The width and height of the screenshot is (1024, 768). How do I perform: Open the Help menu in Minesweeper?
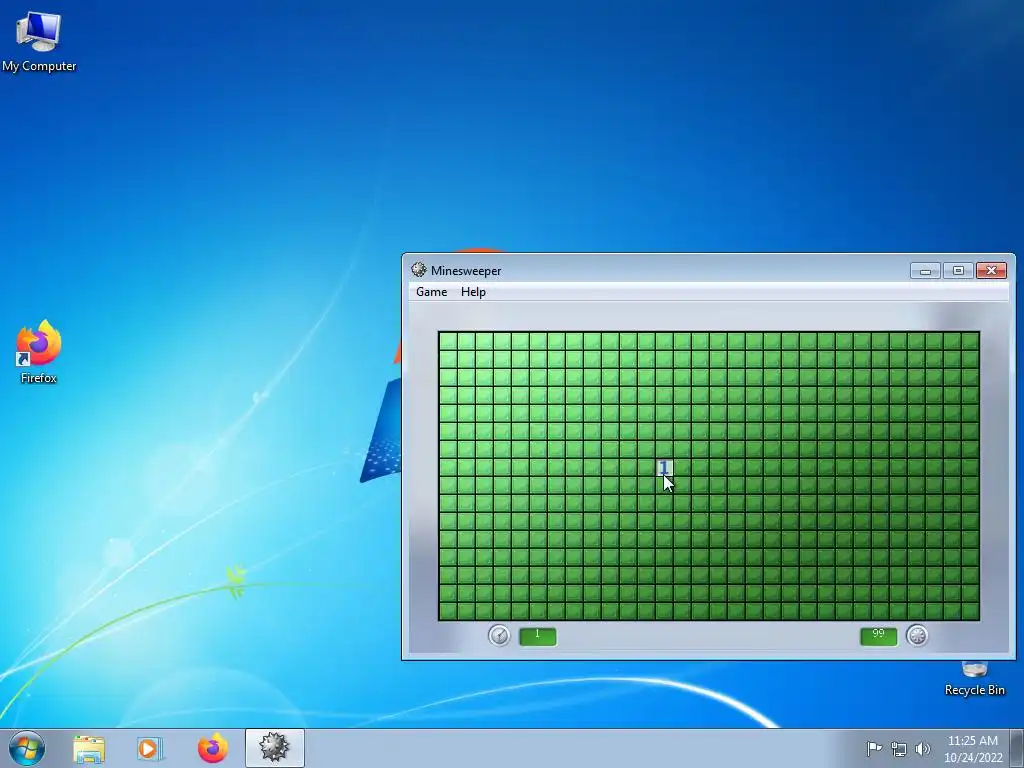473,292
